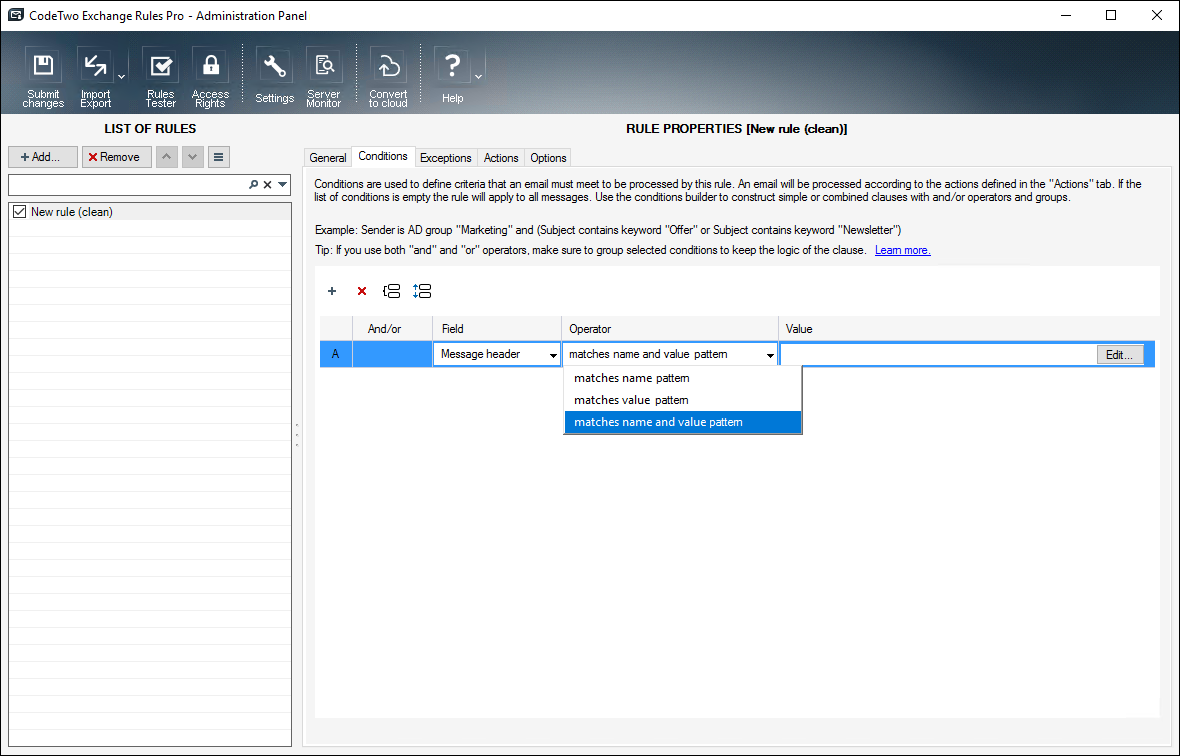Toggle New rule (clean) checkbox
The height and width of the screenshot is (756, 1180).
pyautogui.click(x=20, y=212)
